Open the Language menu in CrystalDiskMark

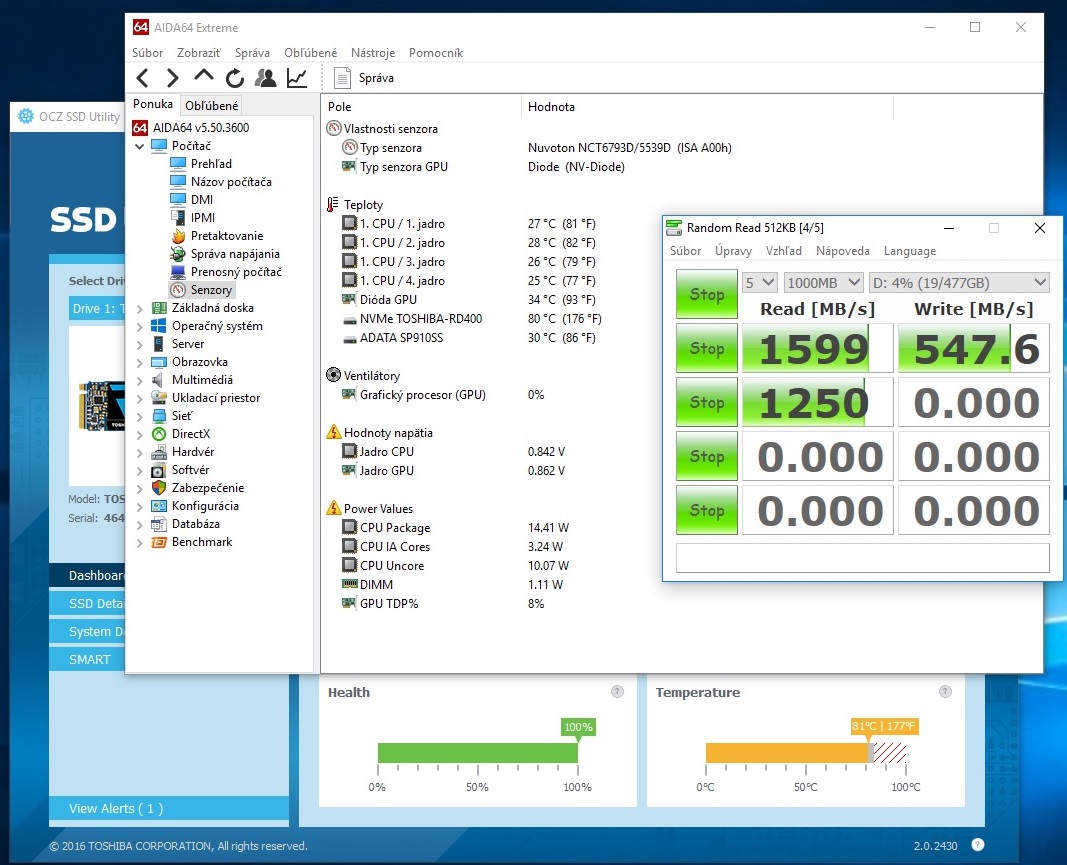[910, 251]
